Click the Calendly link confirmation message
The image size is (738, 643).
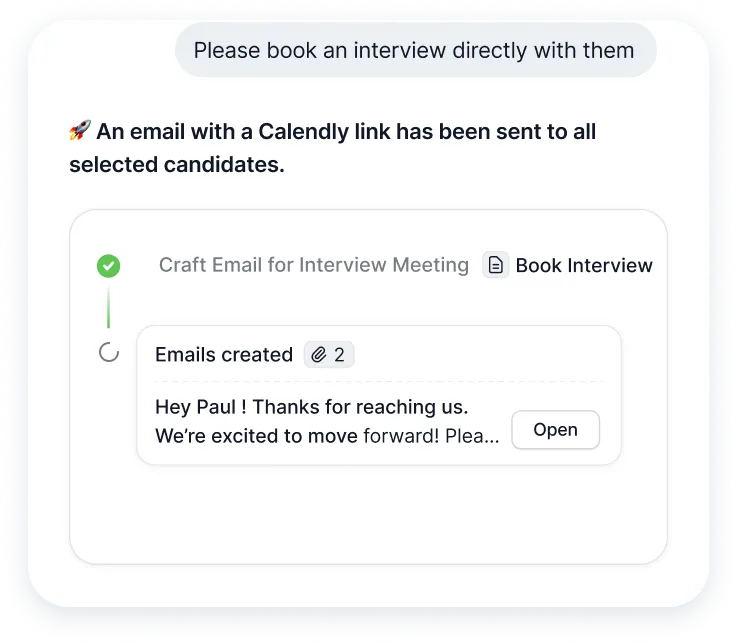click(x=333, y=147)
